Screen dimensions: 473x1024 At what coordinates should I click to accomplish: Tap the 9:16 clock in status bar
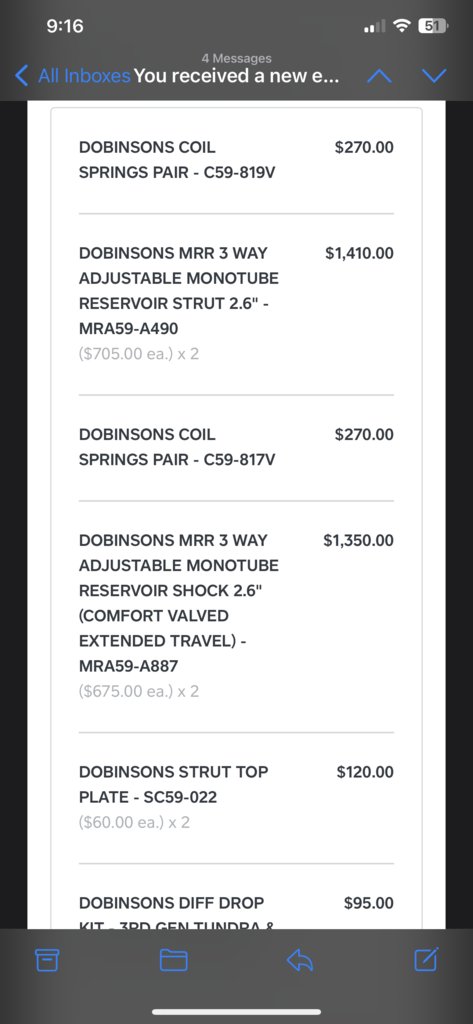(65, 26)
